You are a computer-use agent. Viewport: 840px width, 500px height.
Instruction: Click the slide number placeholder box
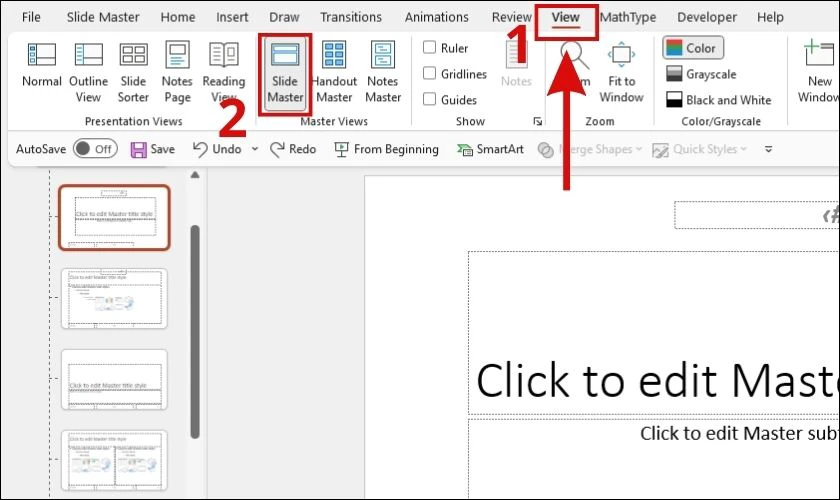pos(757,215)
